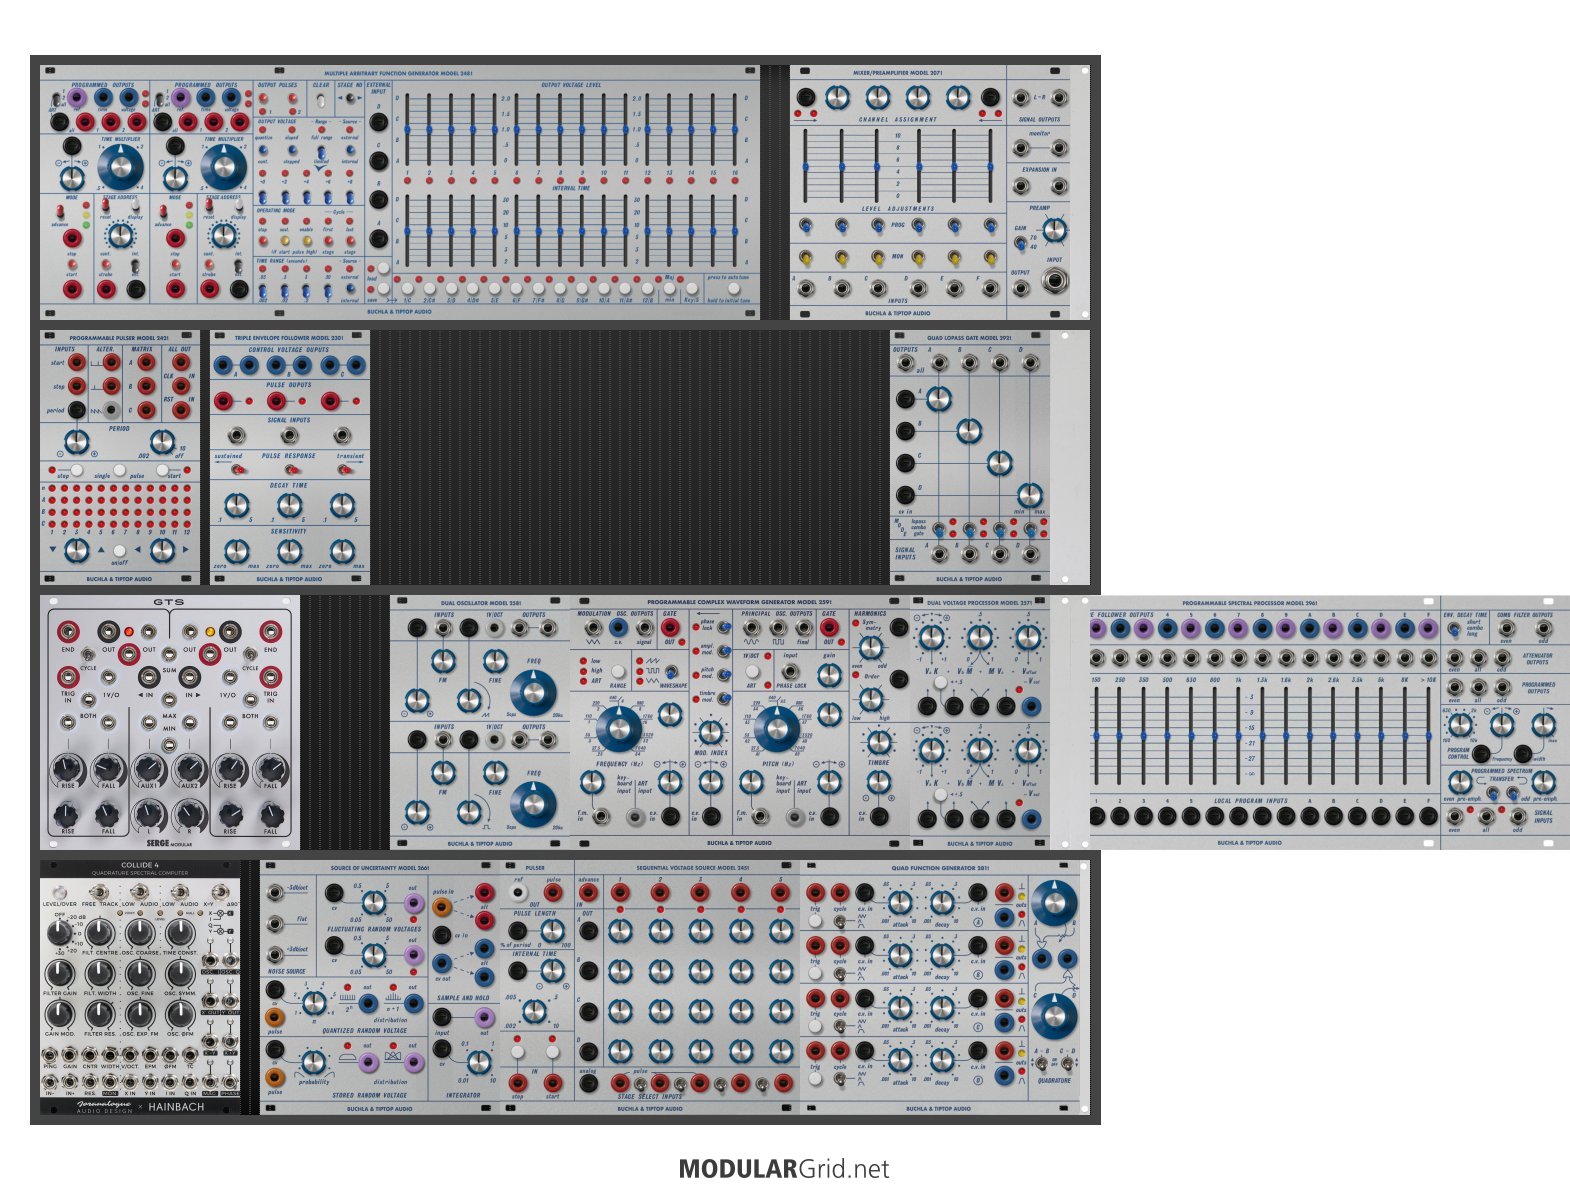Click upper FREQ knob on Dual Oscillator 258t
Viewport: 1570px width, 1190px height.
(x=534, y=692)
